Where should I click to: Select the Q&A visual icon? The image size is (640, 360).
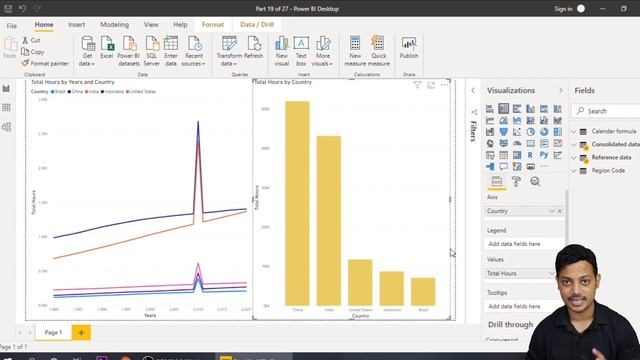pos(504,167)
